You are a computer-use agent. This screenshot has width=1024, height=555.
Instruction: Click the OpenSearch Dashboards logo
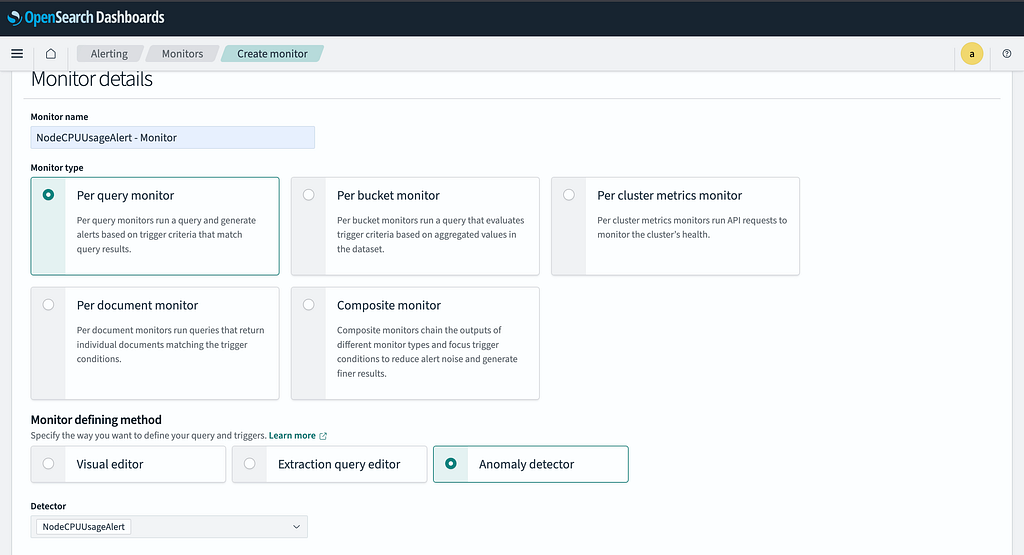tap(86, 18)
